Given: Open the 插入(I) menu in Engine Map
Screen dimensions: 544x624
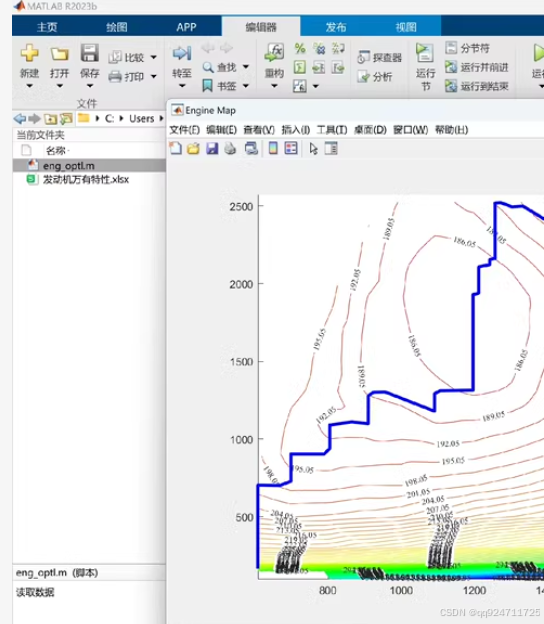Looking at the screenshot, I should (x=295, y=130).
